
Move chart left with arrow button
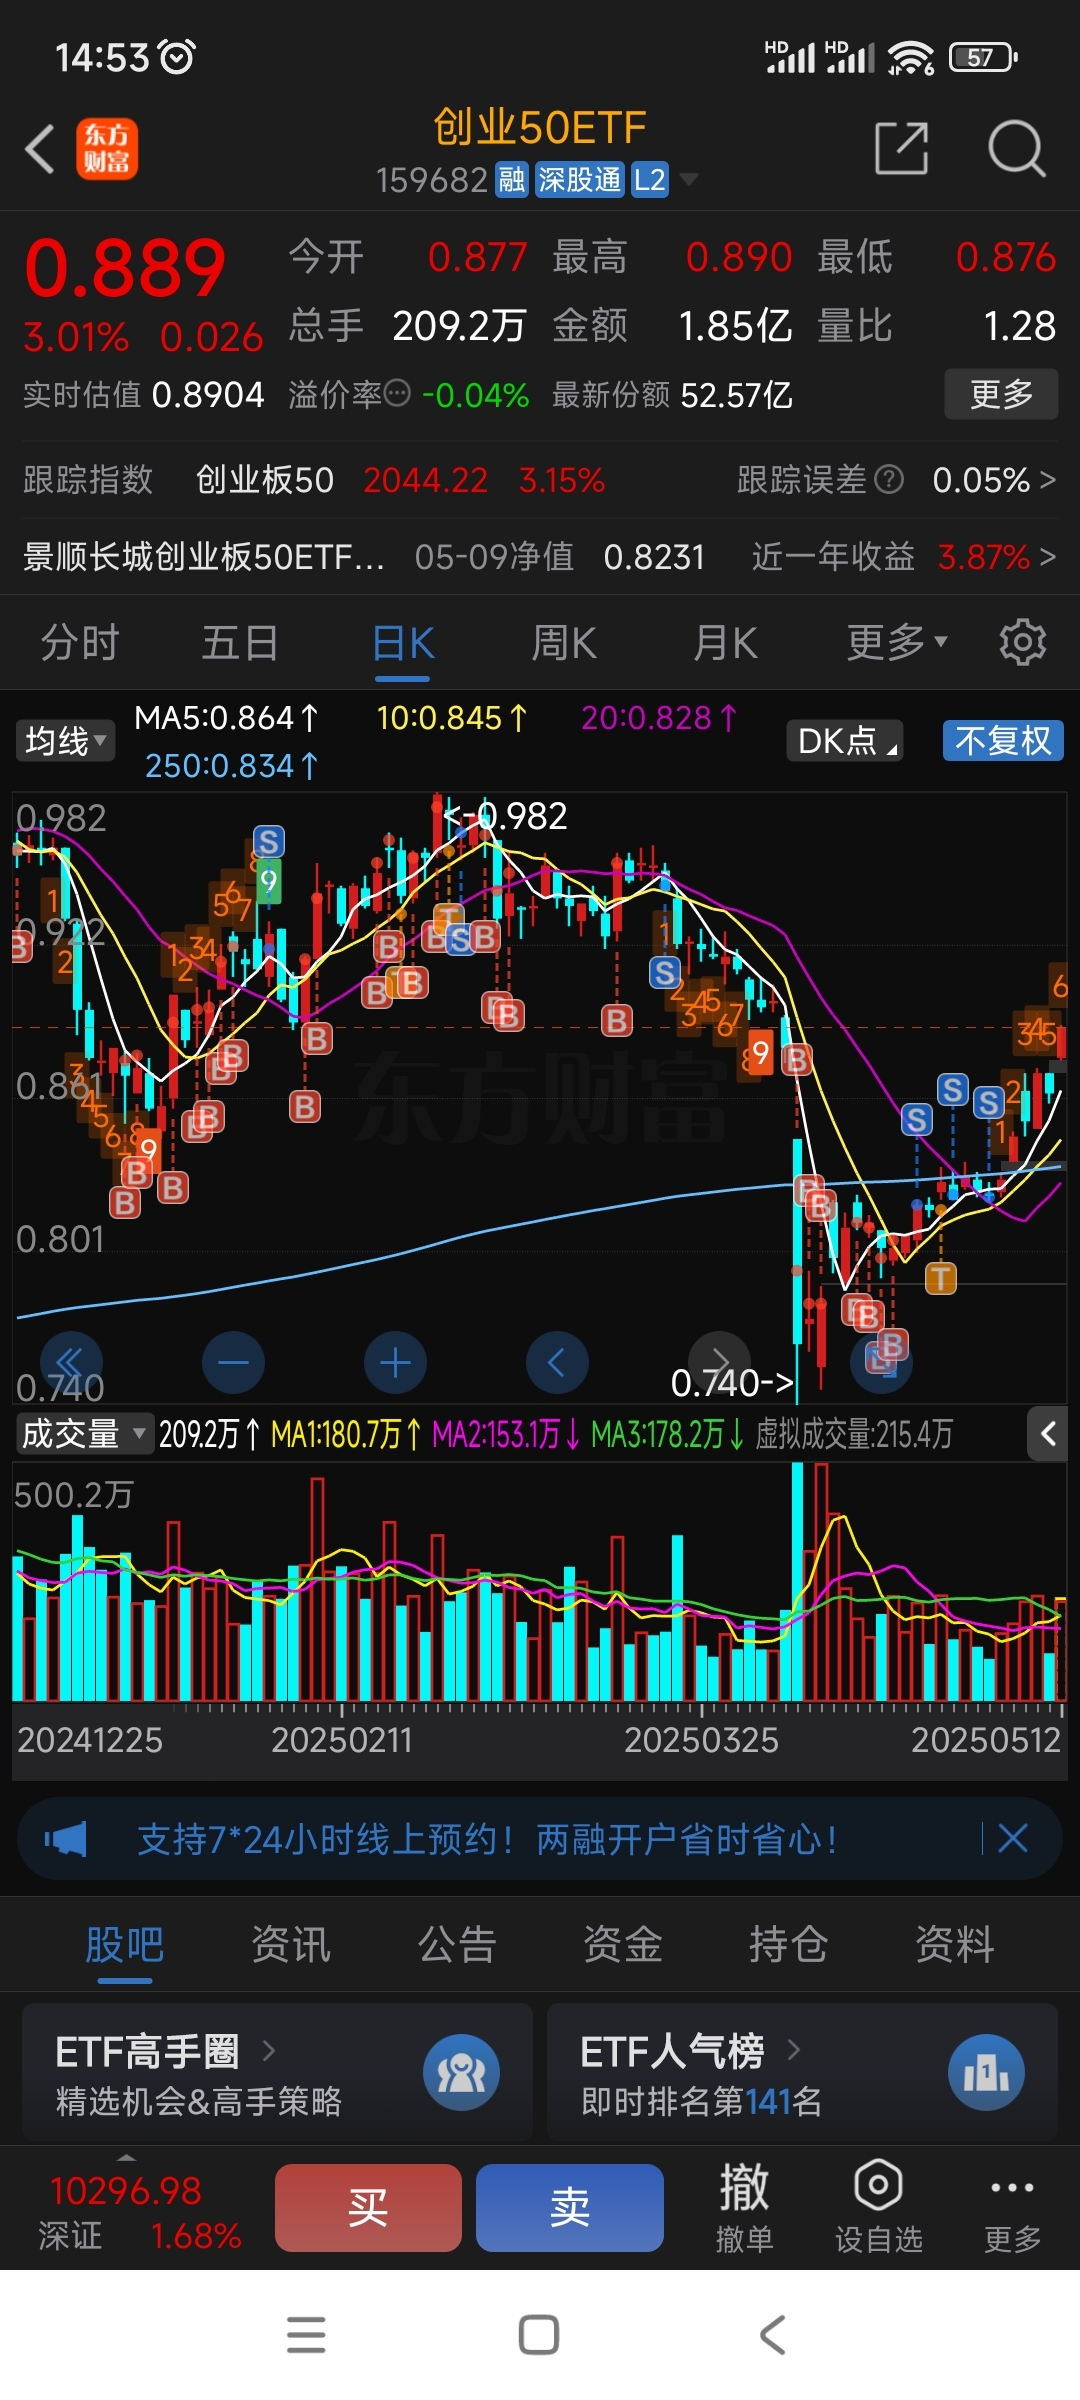(557, 1362)
